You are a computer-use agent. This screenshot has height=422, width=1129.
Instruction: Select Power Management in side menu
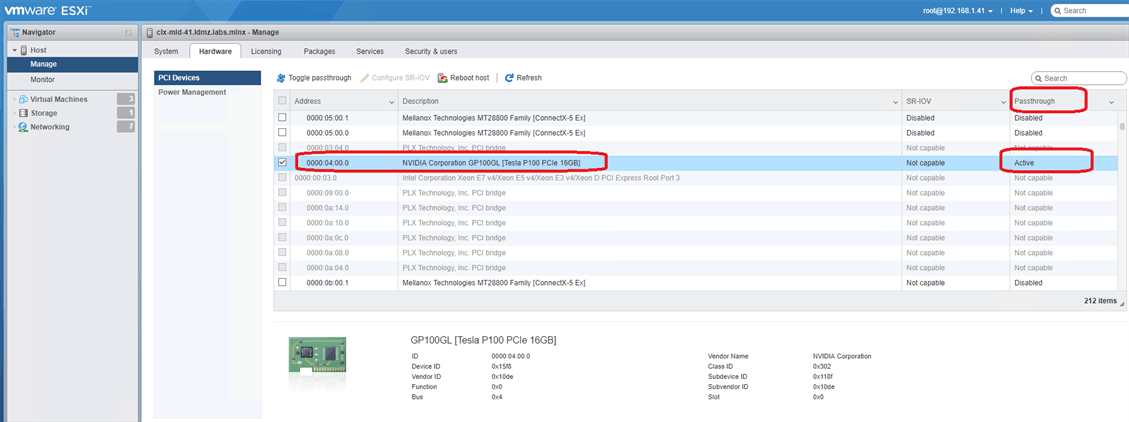[207, 92]
